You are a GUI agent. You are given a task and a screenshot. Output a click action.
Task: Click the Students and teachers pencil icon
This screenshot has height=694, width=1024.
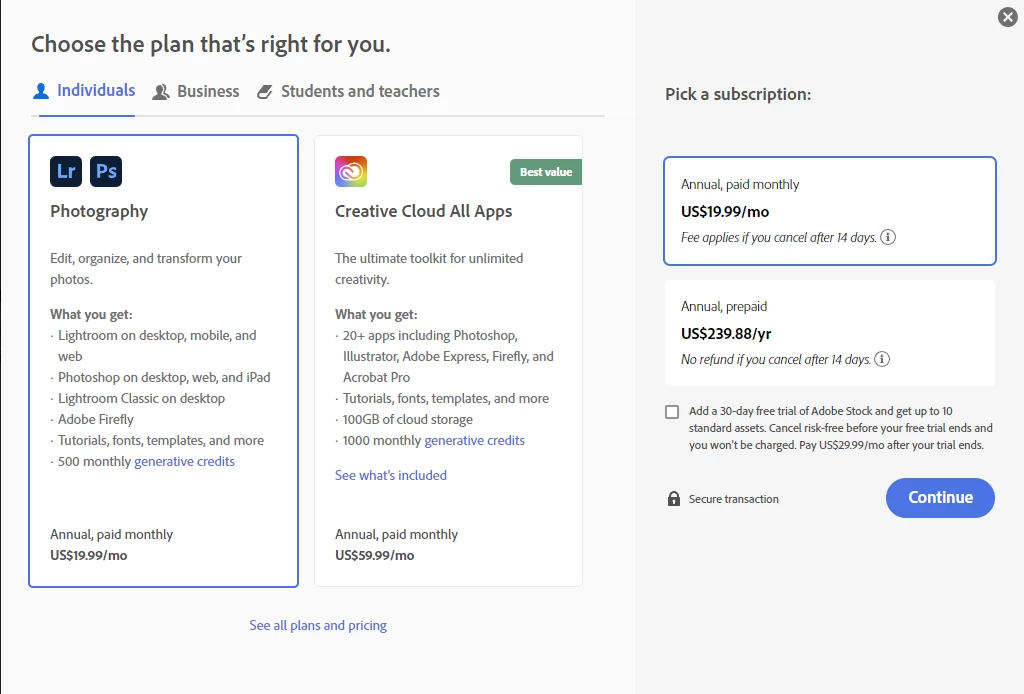pos(264,92)
